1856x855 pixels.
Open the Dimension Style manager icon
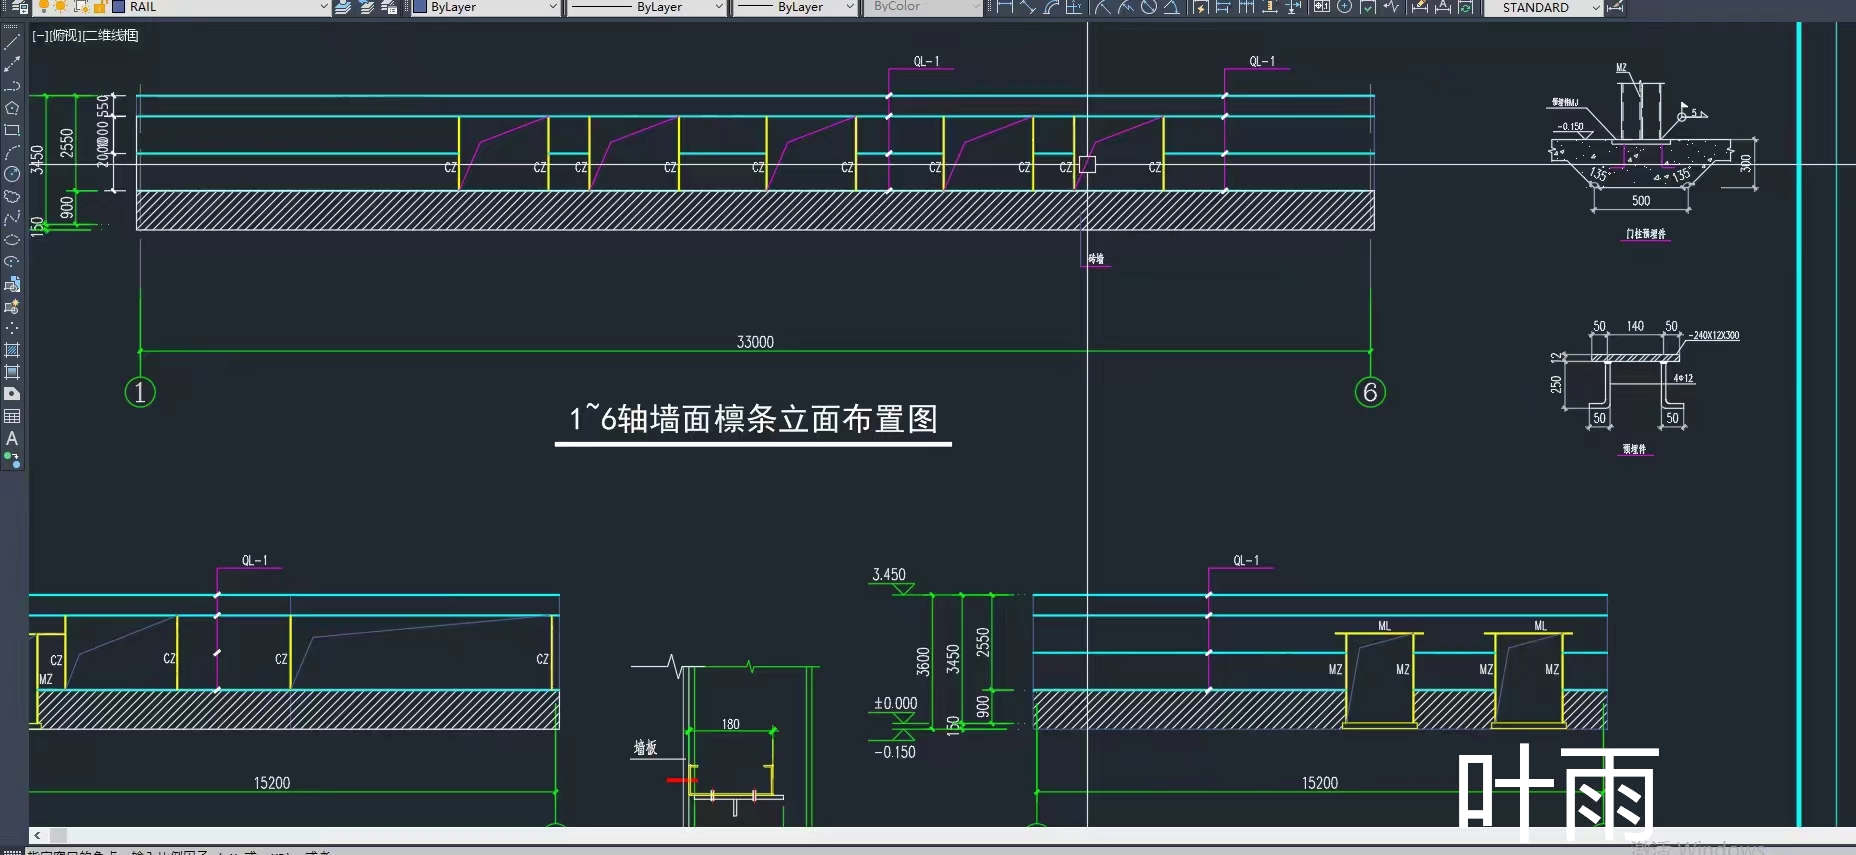pyautogui.click(x=1615, y=7)
